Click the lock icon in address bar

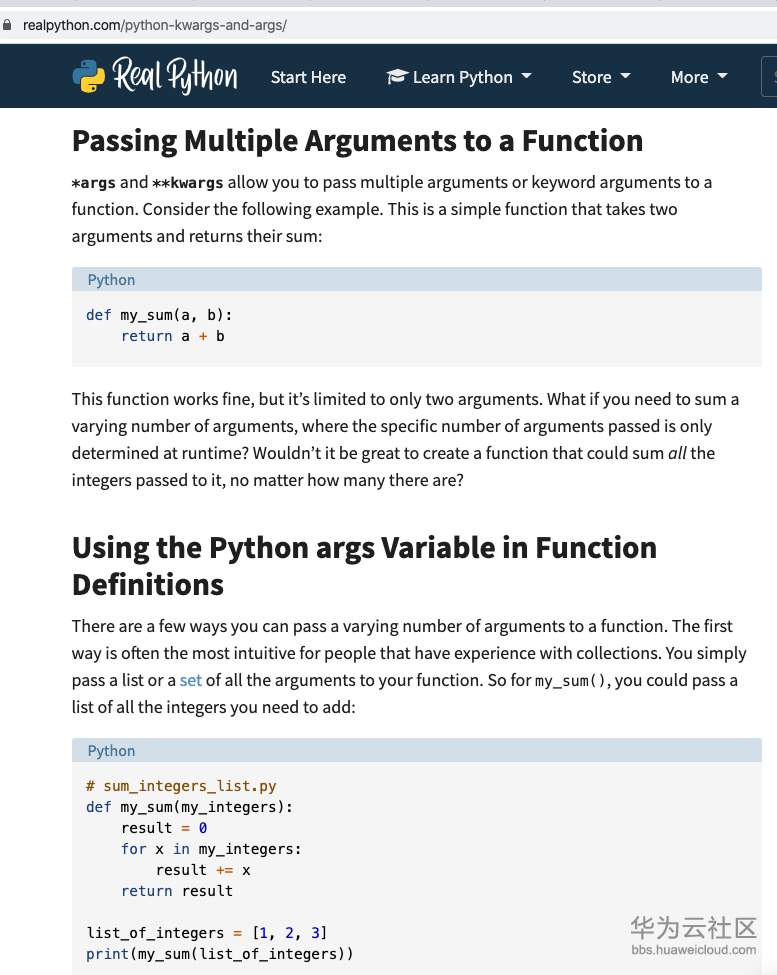pyautogui.click(x=7, y=25)
